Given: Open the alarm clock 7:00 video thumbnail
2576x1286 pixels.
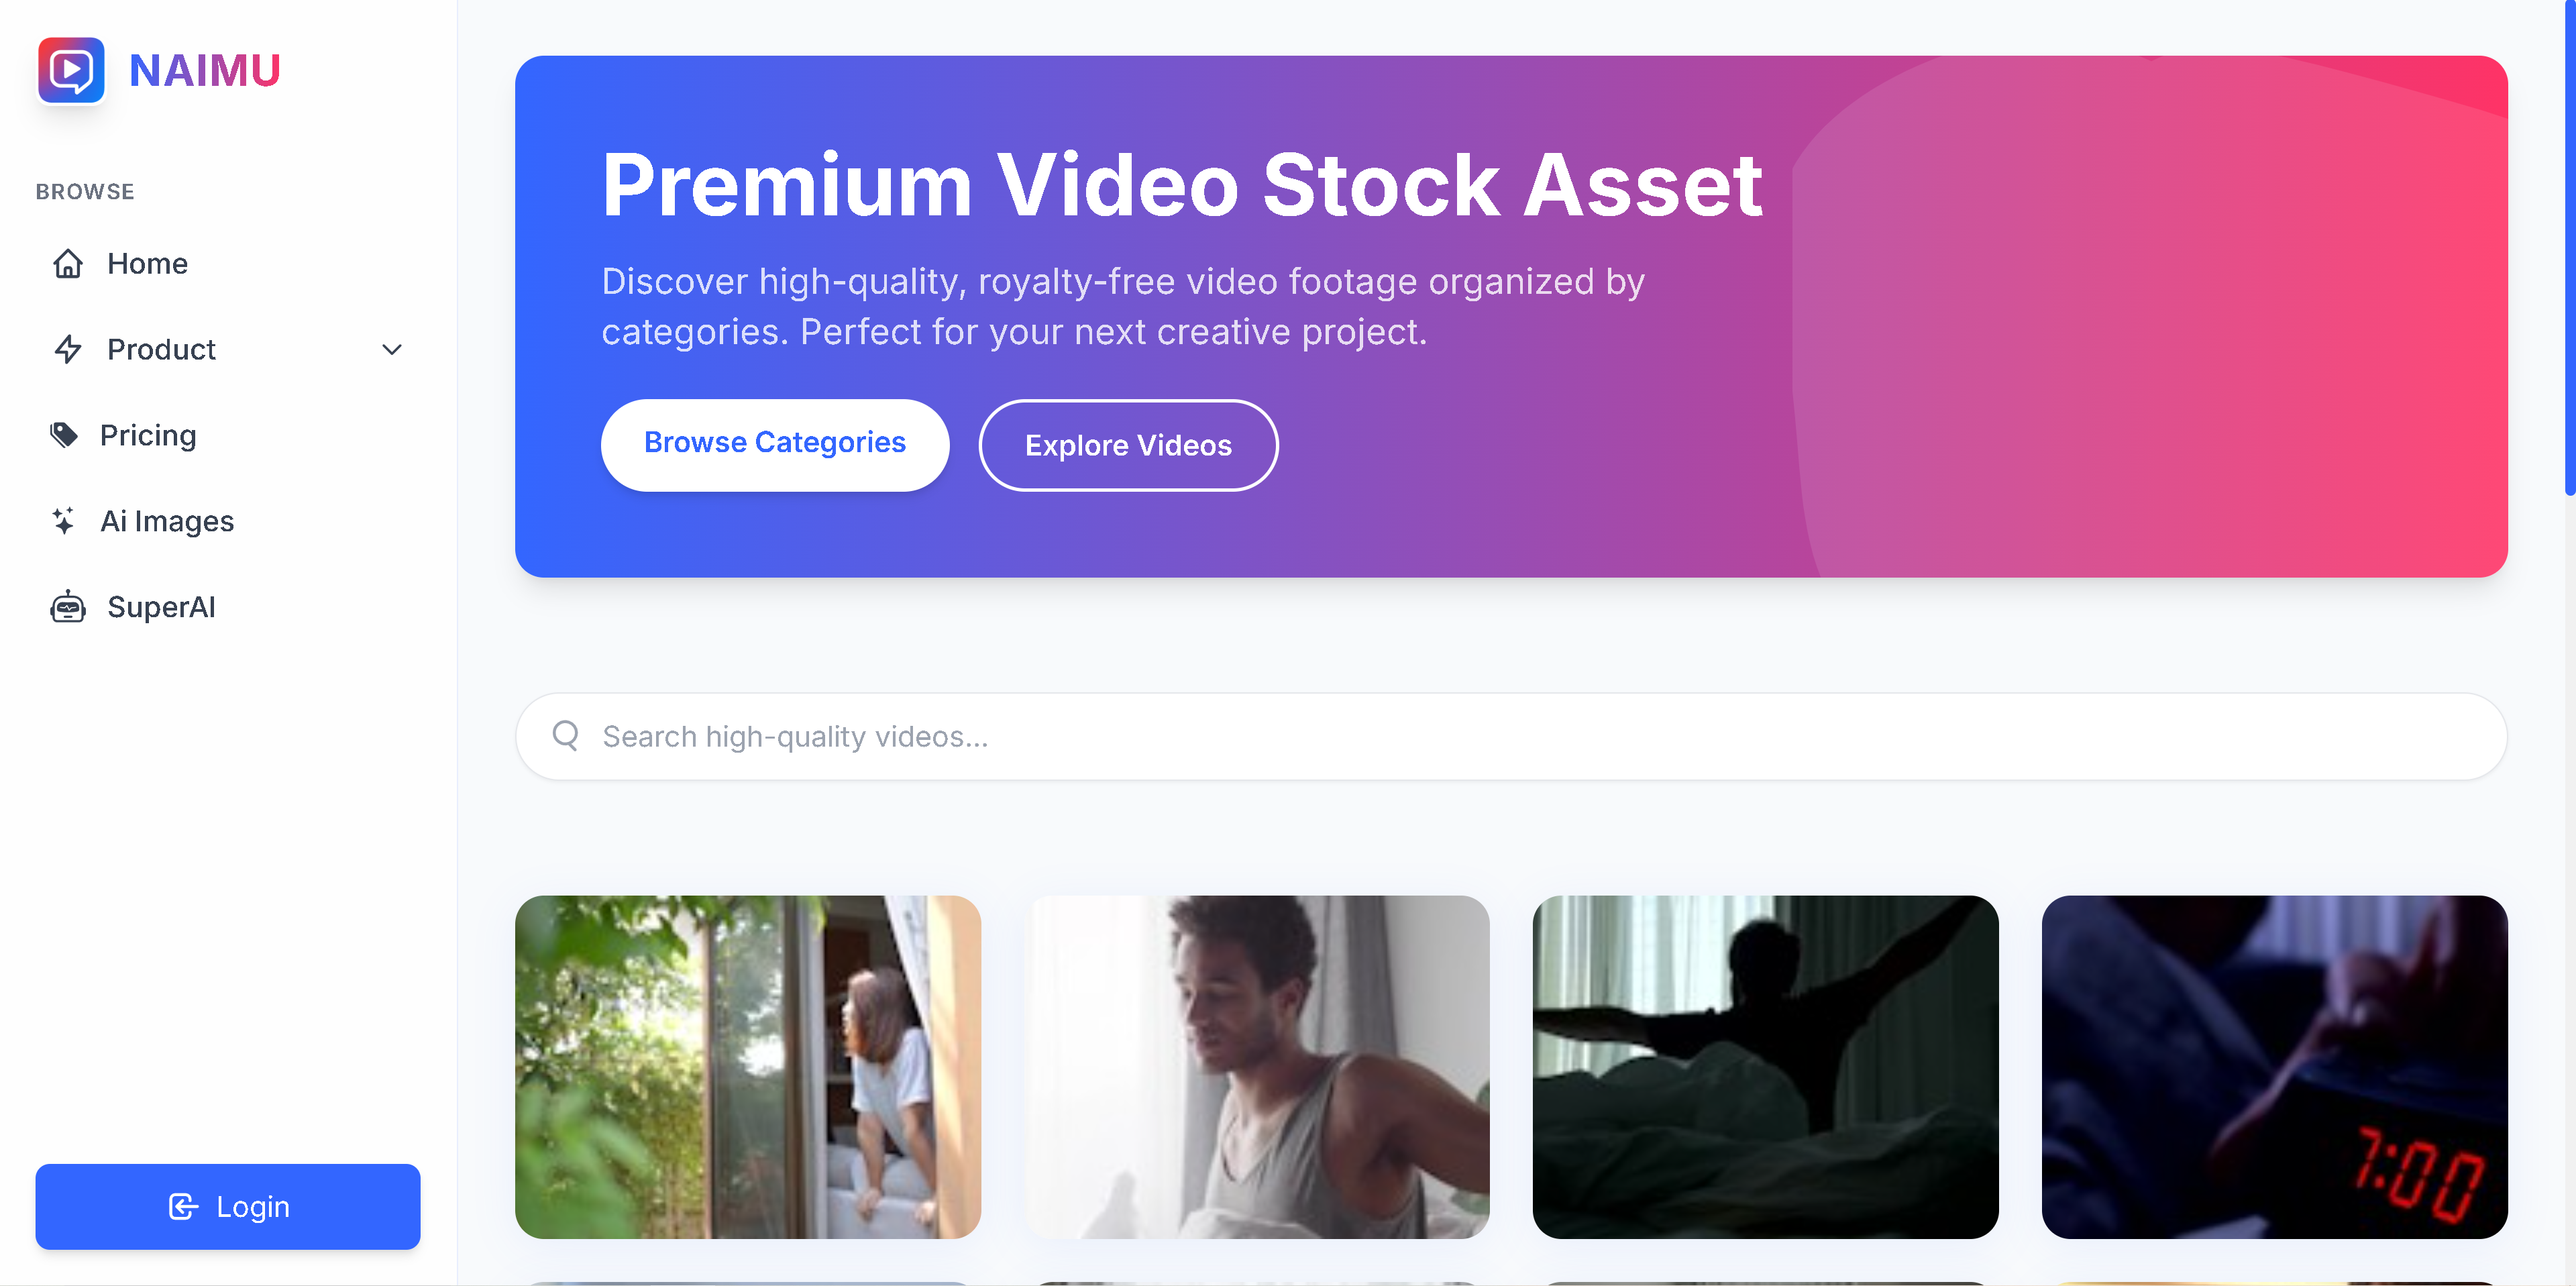Looking at the screenshot, I should click(x=2274, y=1067).
